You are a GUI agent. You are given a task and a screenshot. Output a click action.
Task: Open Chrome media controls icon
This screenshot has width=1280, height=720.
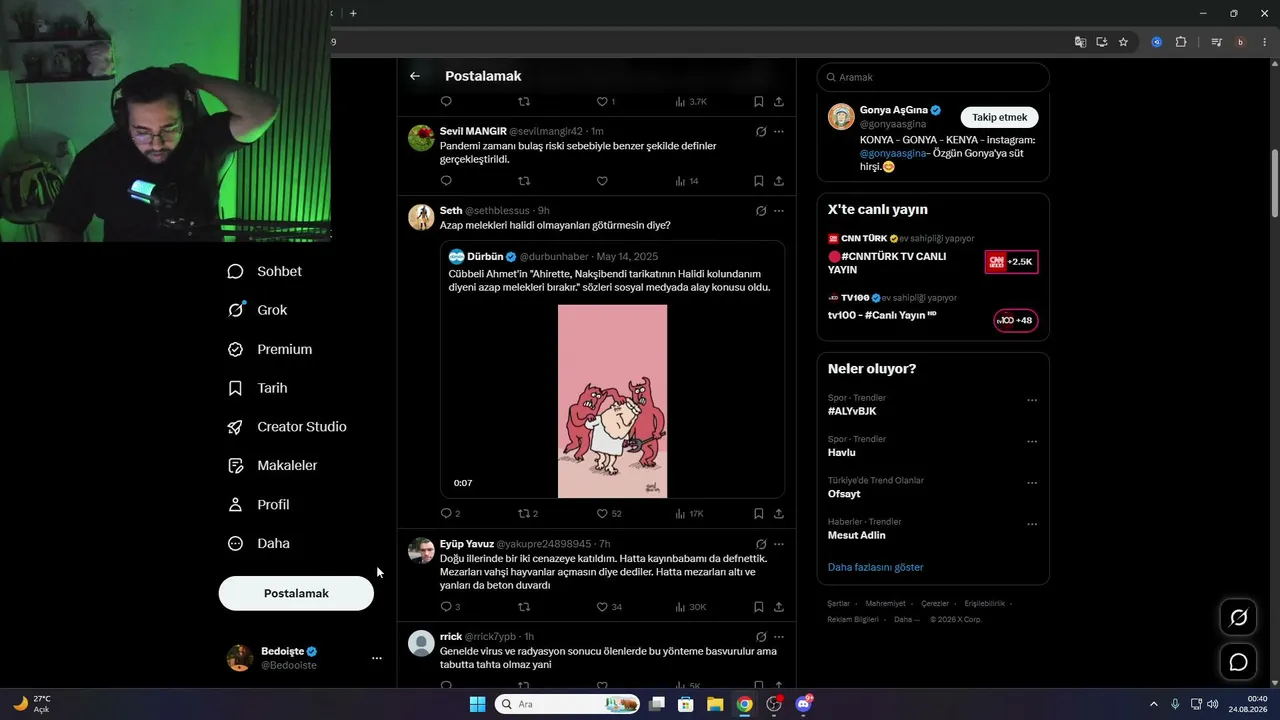point(1216,42)
